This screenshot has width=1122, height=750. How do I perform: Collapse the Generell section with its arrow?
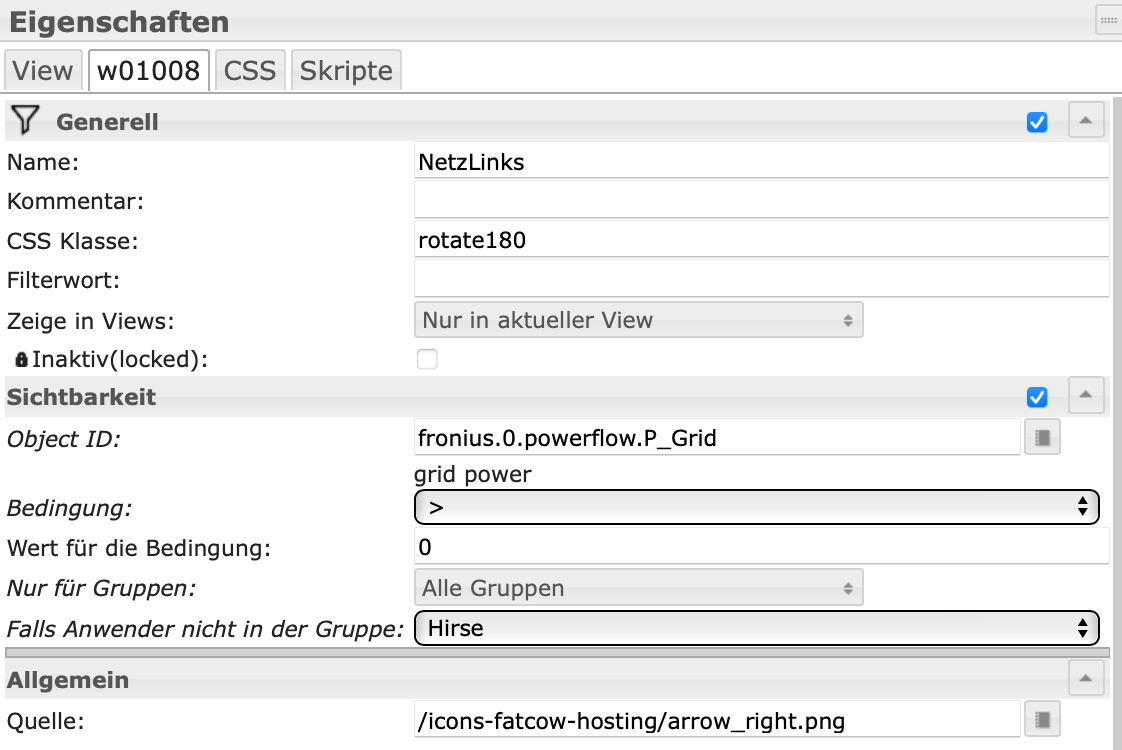[1085, 121]
